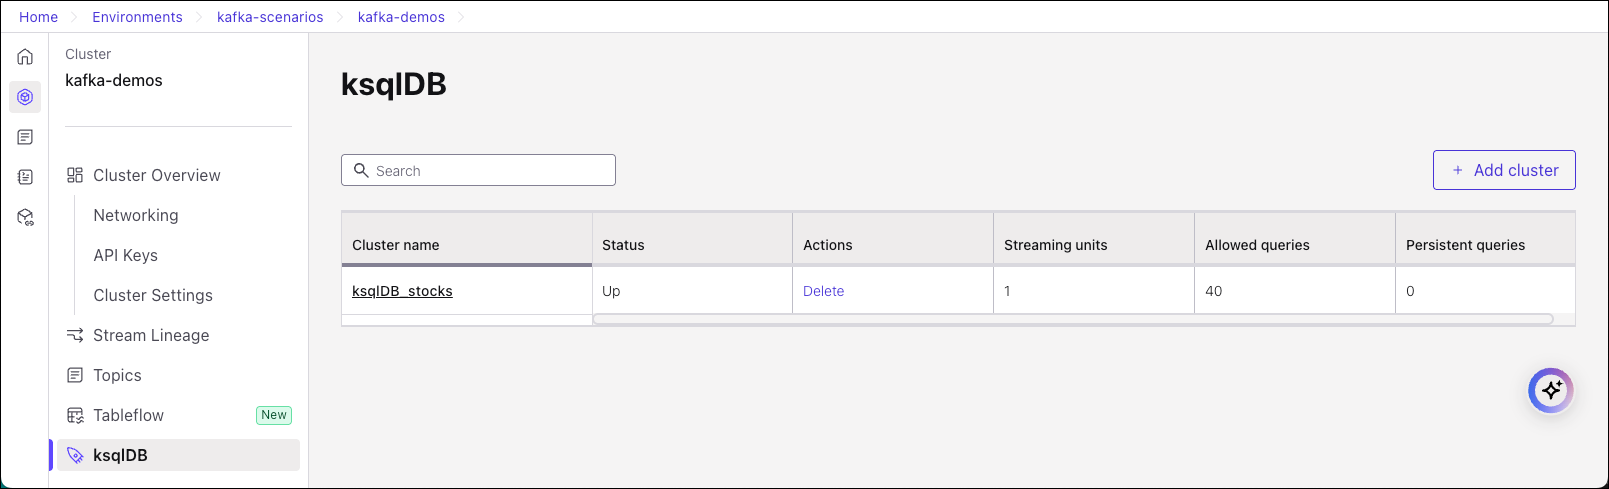The width and height of the screenshot is (1609, 489).
Task: Click the checklist icon in left rail
Action: 25,177
